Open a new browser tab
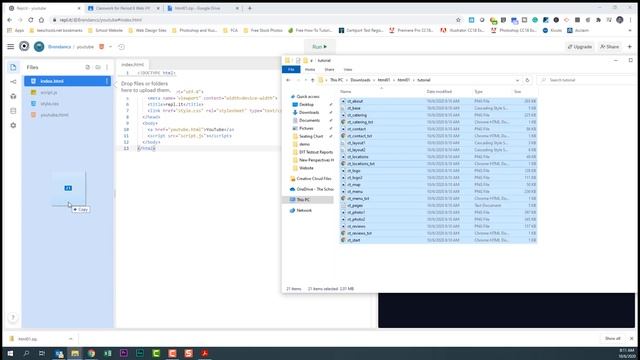 click(249, 8)
